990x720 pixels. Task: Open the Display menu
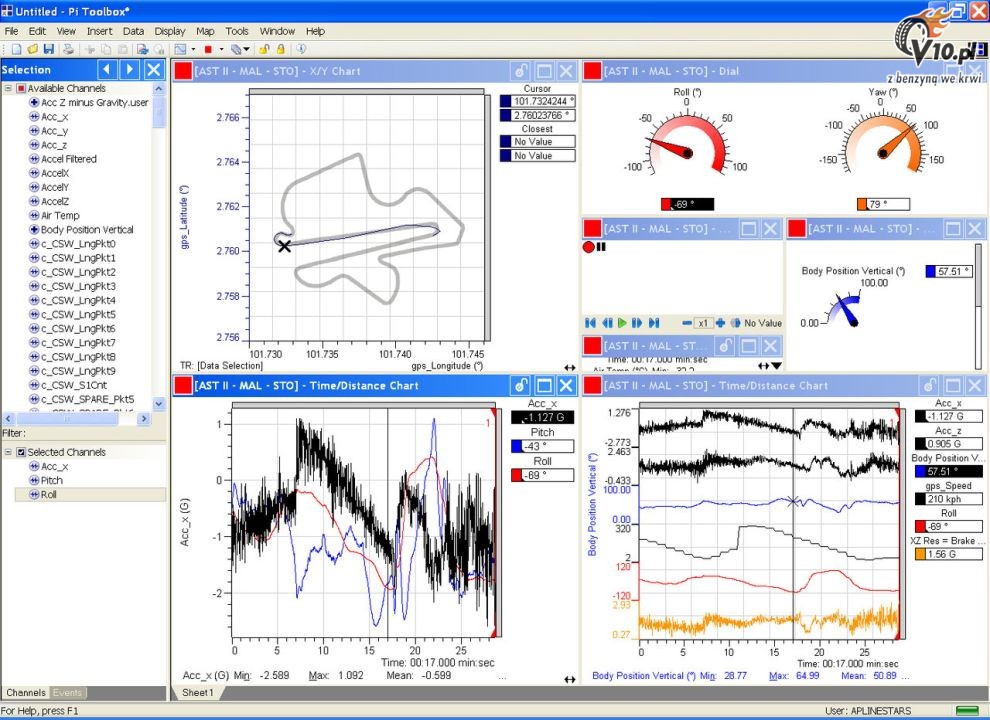point(170,31)
